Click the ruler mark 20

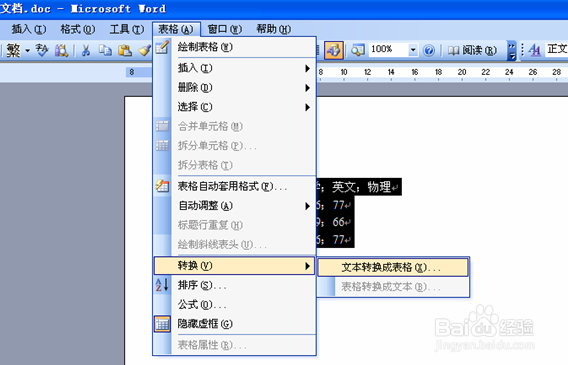(462, 72)
